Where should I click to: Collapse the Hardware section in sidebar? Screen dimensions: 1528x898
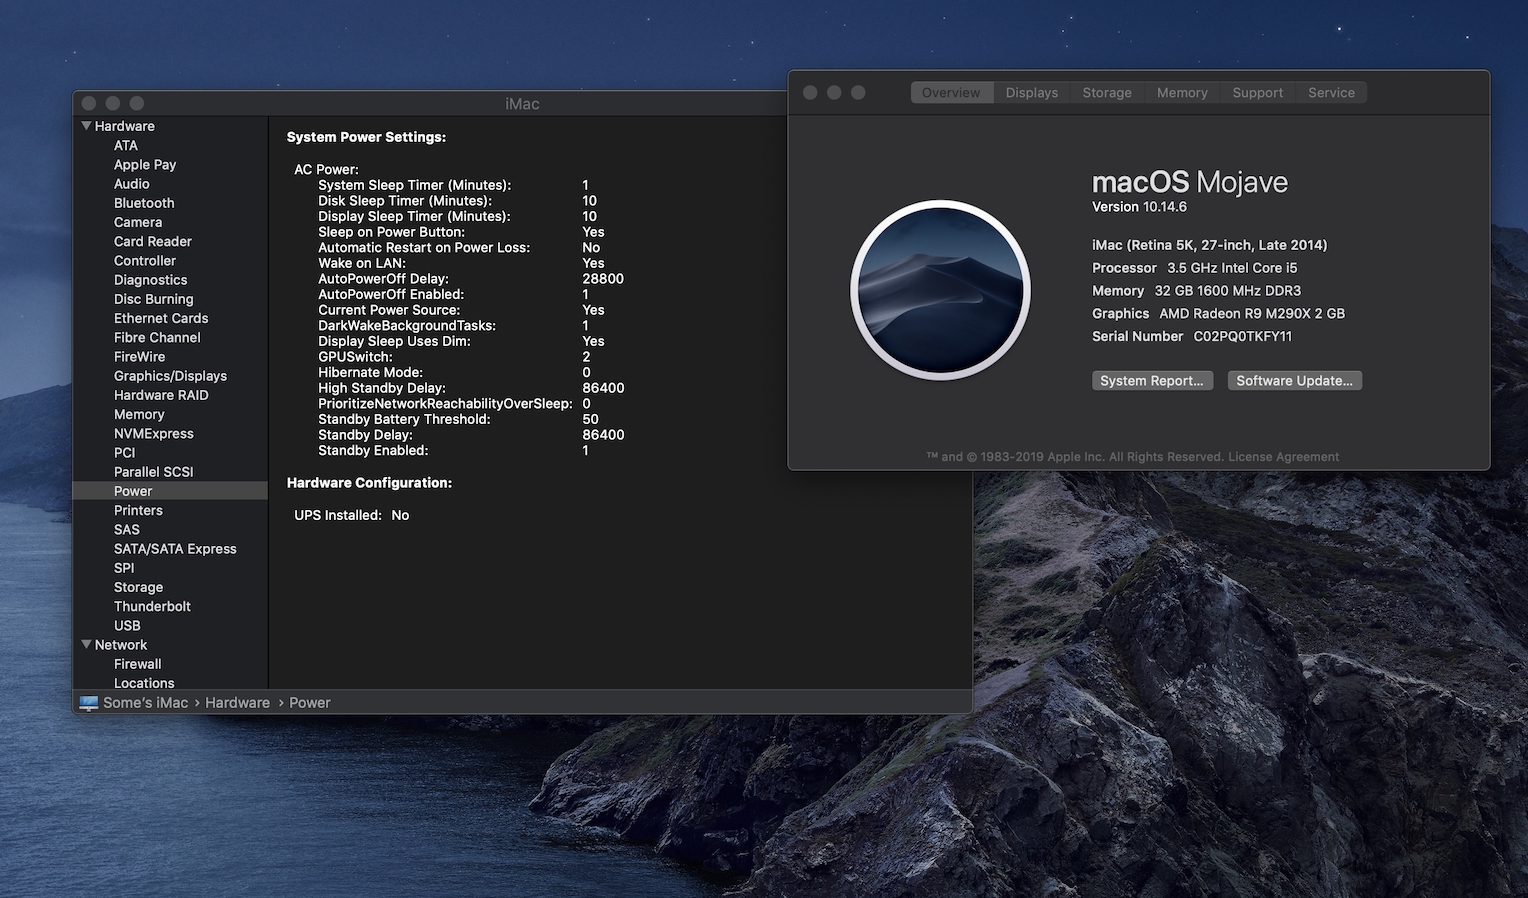tap(86, 126)
